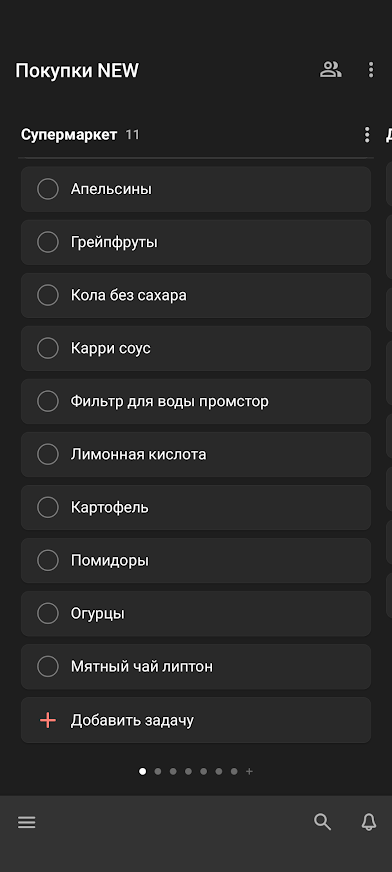Mark Грейпфруты as complete

[x=48, y=242]
